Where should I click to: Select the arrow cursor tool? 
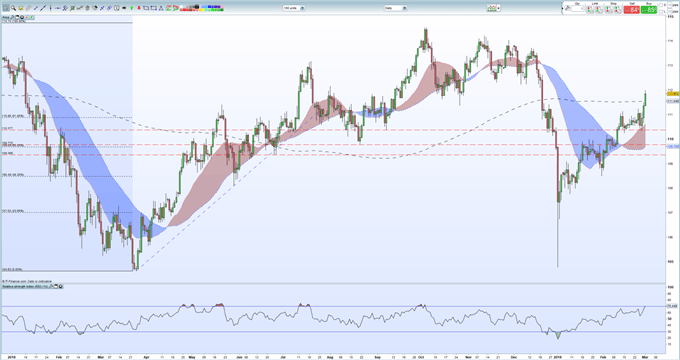[x=6, y=8]
